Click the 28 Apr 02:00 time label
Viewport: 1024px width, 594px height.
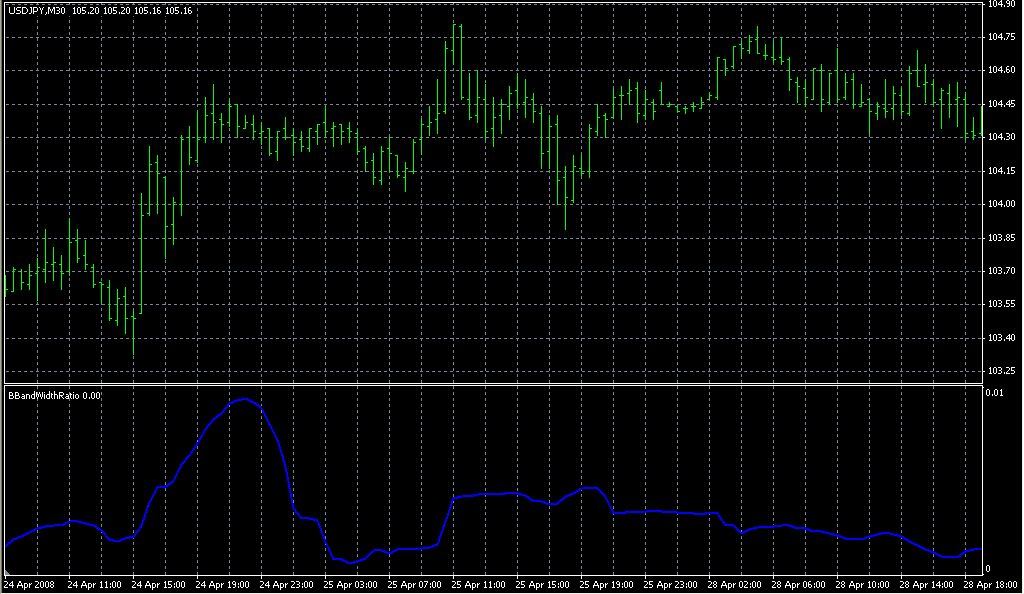(734, 585)
